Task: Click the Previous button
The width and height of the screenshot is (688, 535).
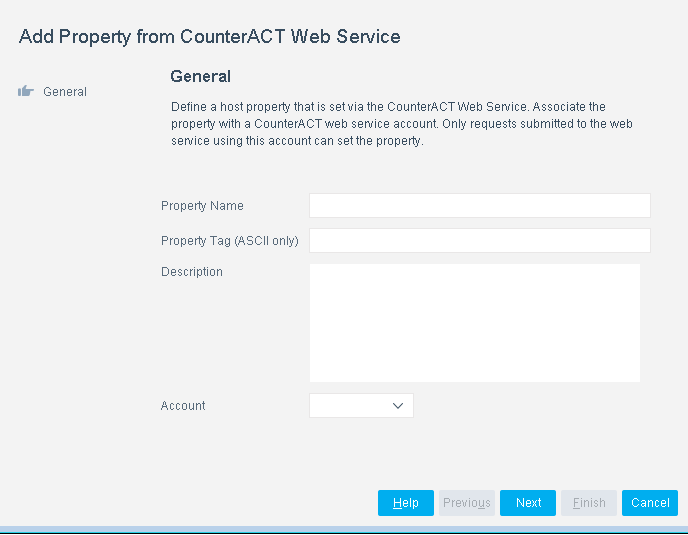Action: pos(466,503)
